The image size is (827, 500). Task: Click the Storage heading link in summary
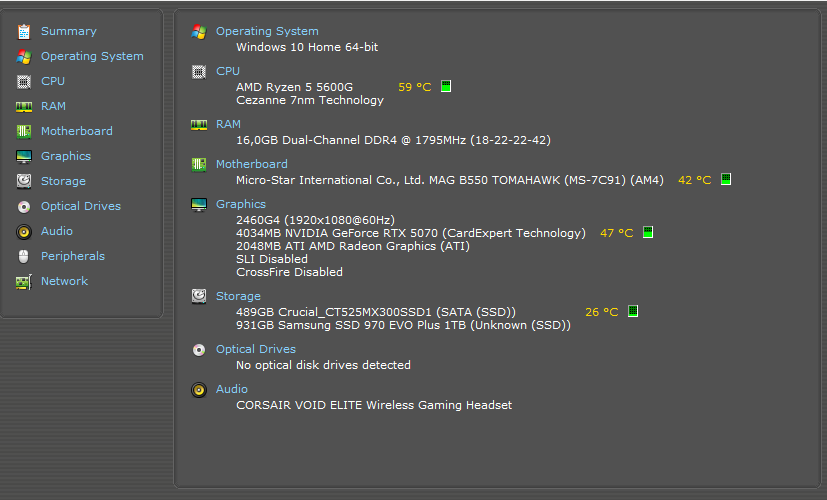click(238, 296)
